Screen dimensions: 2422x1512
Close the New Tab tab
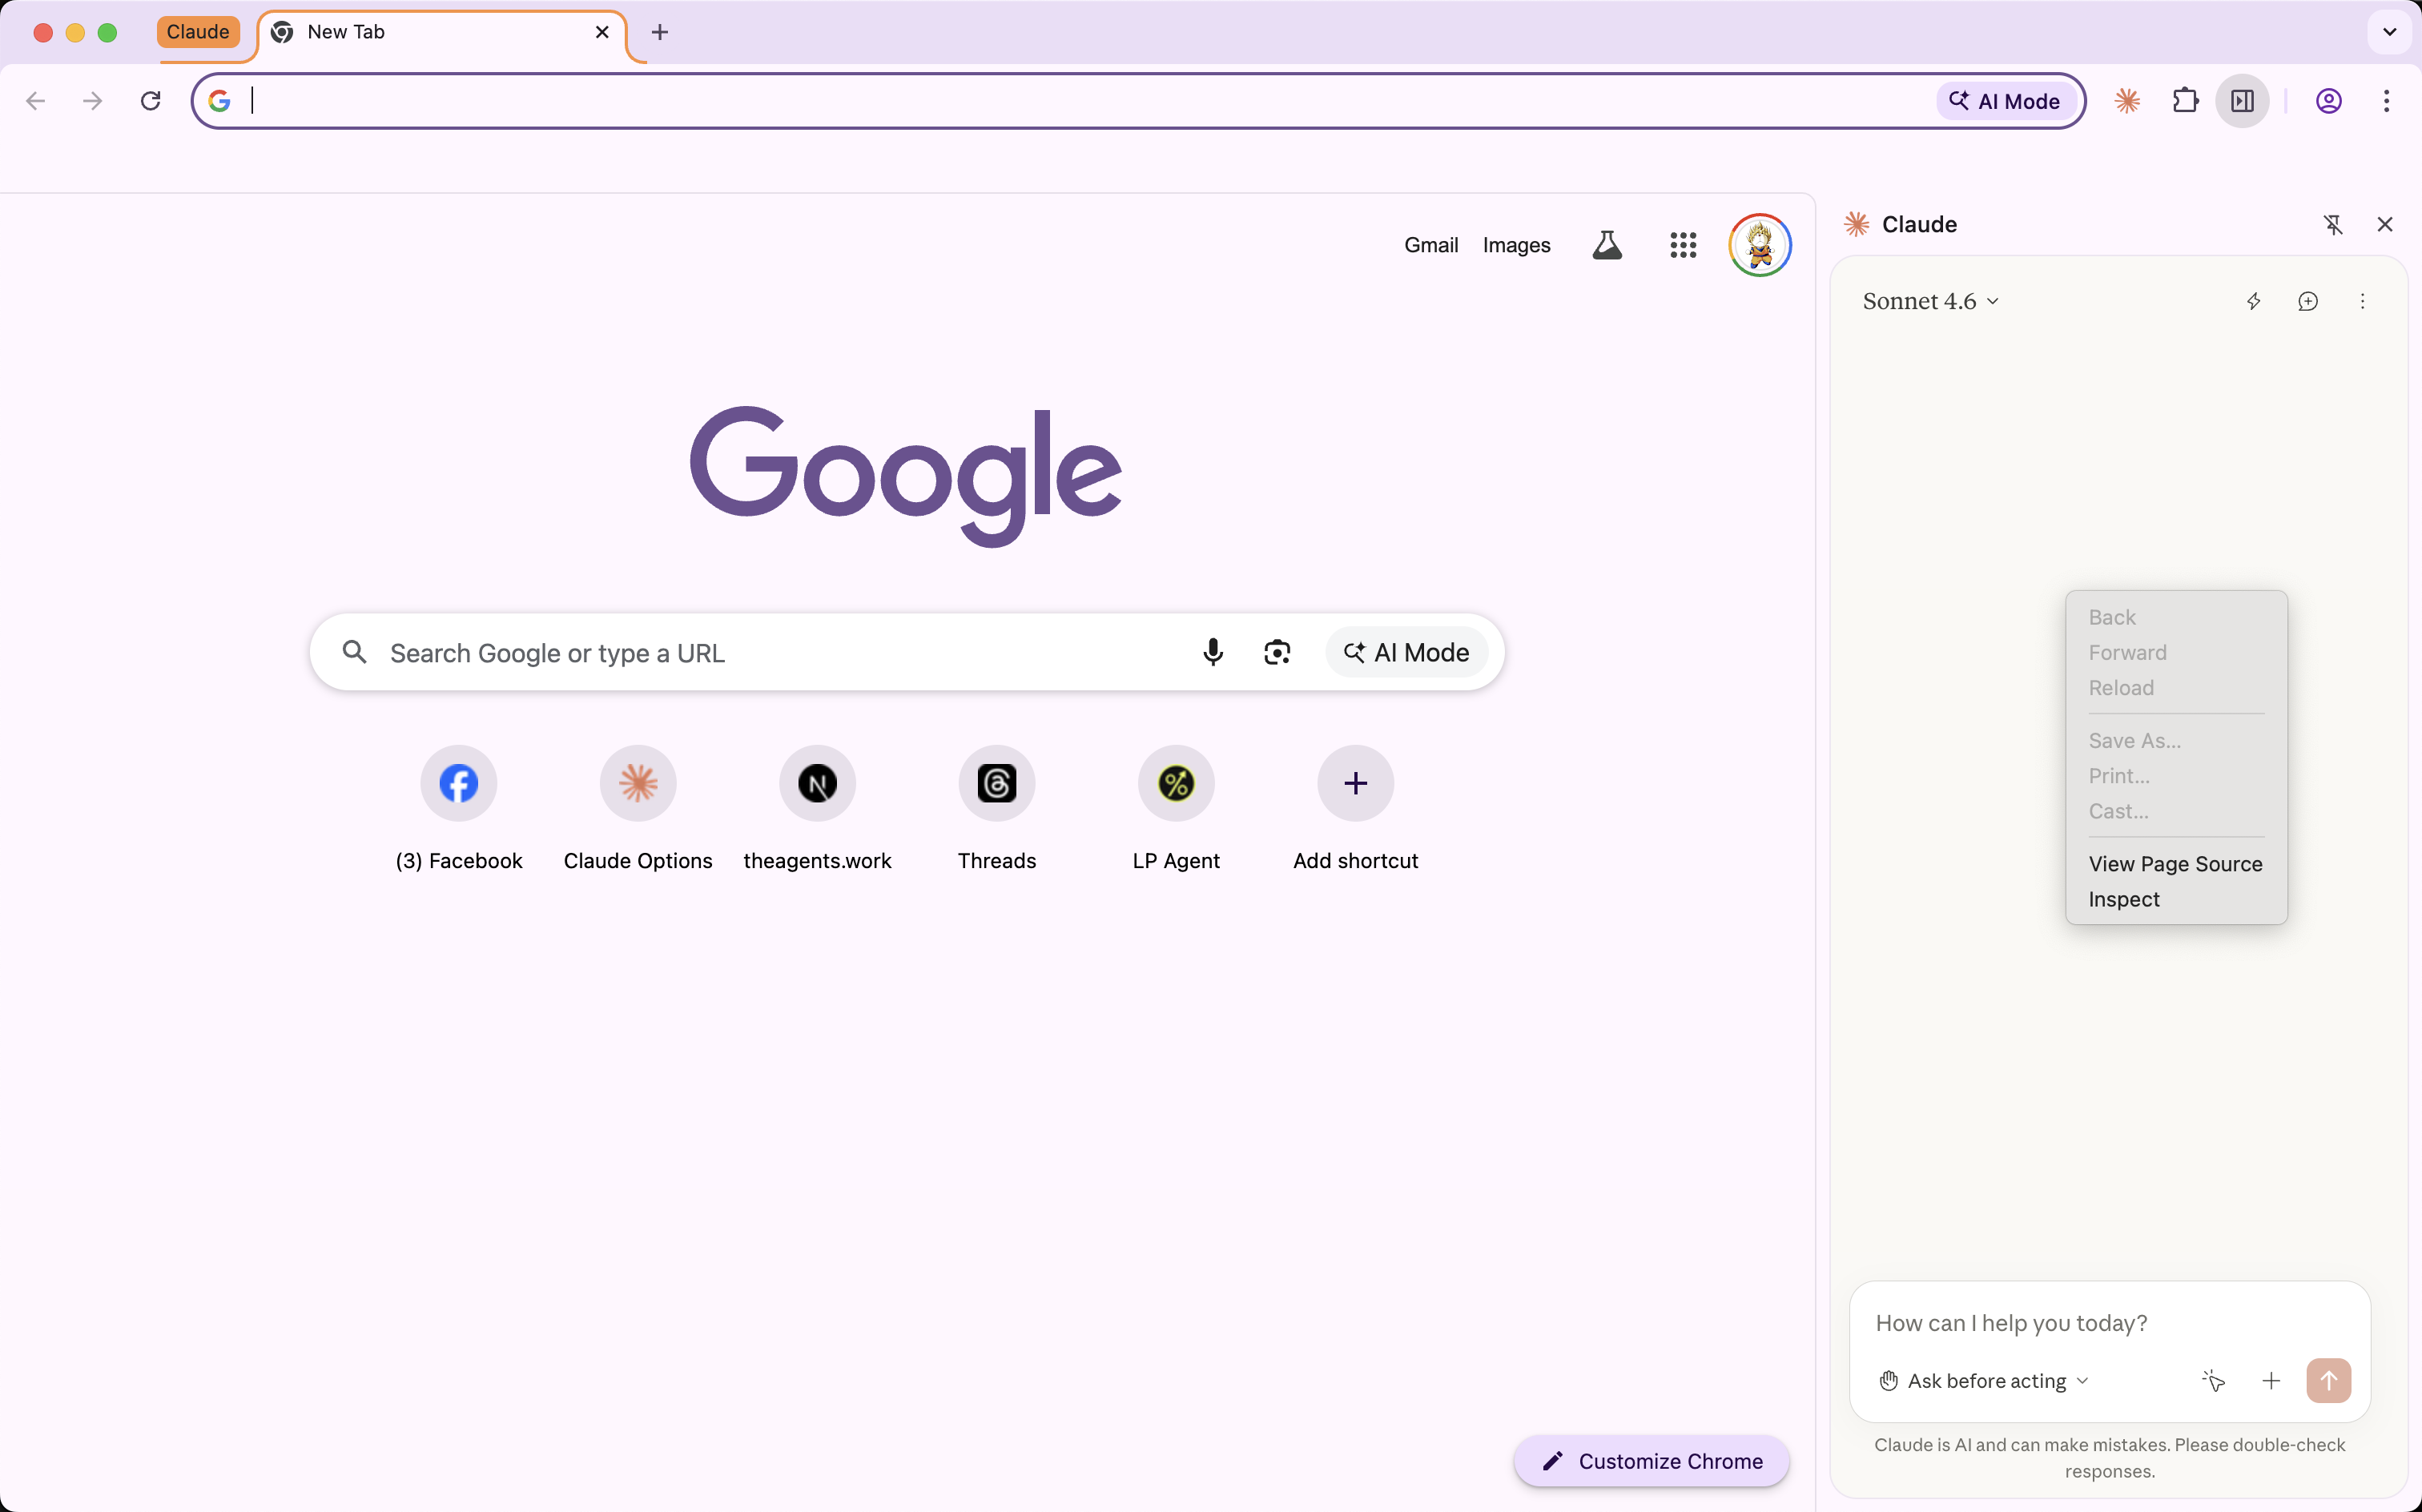[602, 32]
